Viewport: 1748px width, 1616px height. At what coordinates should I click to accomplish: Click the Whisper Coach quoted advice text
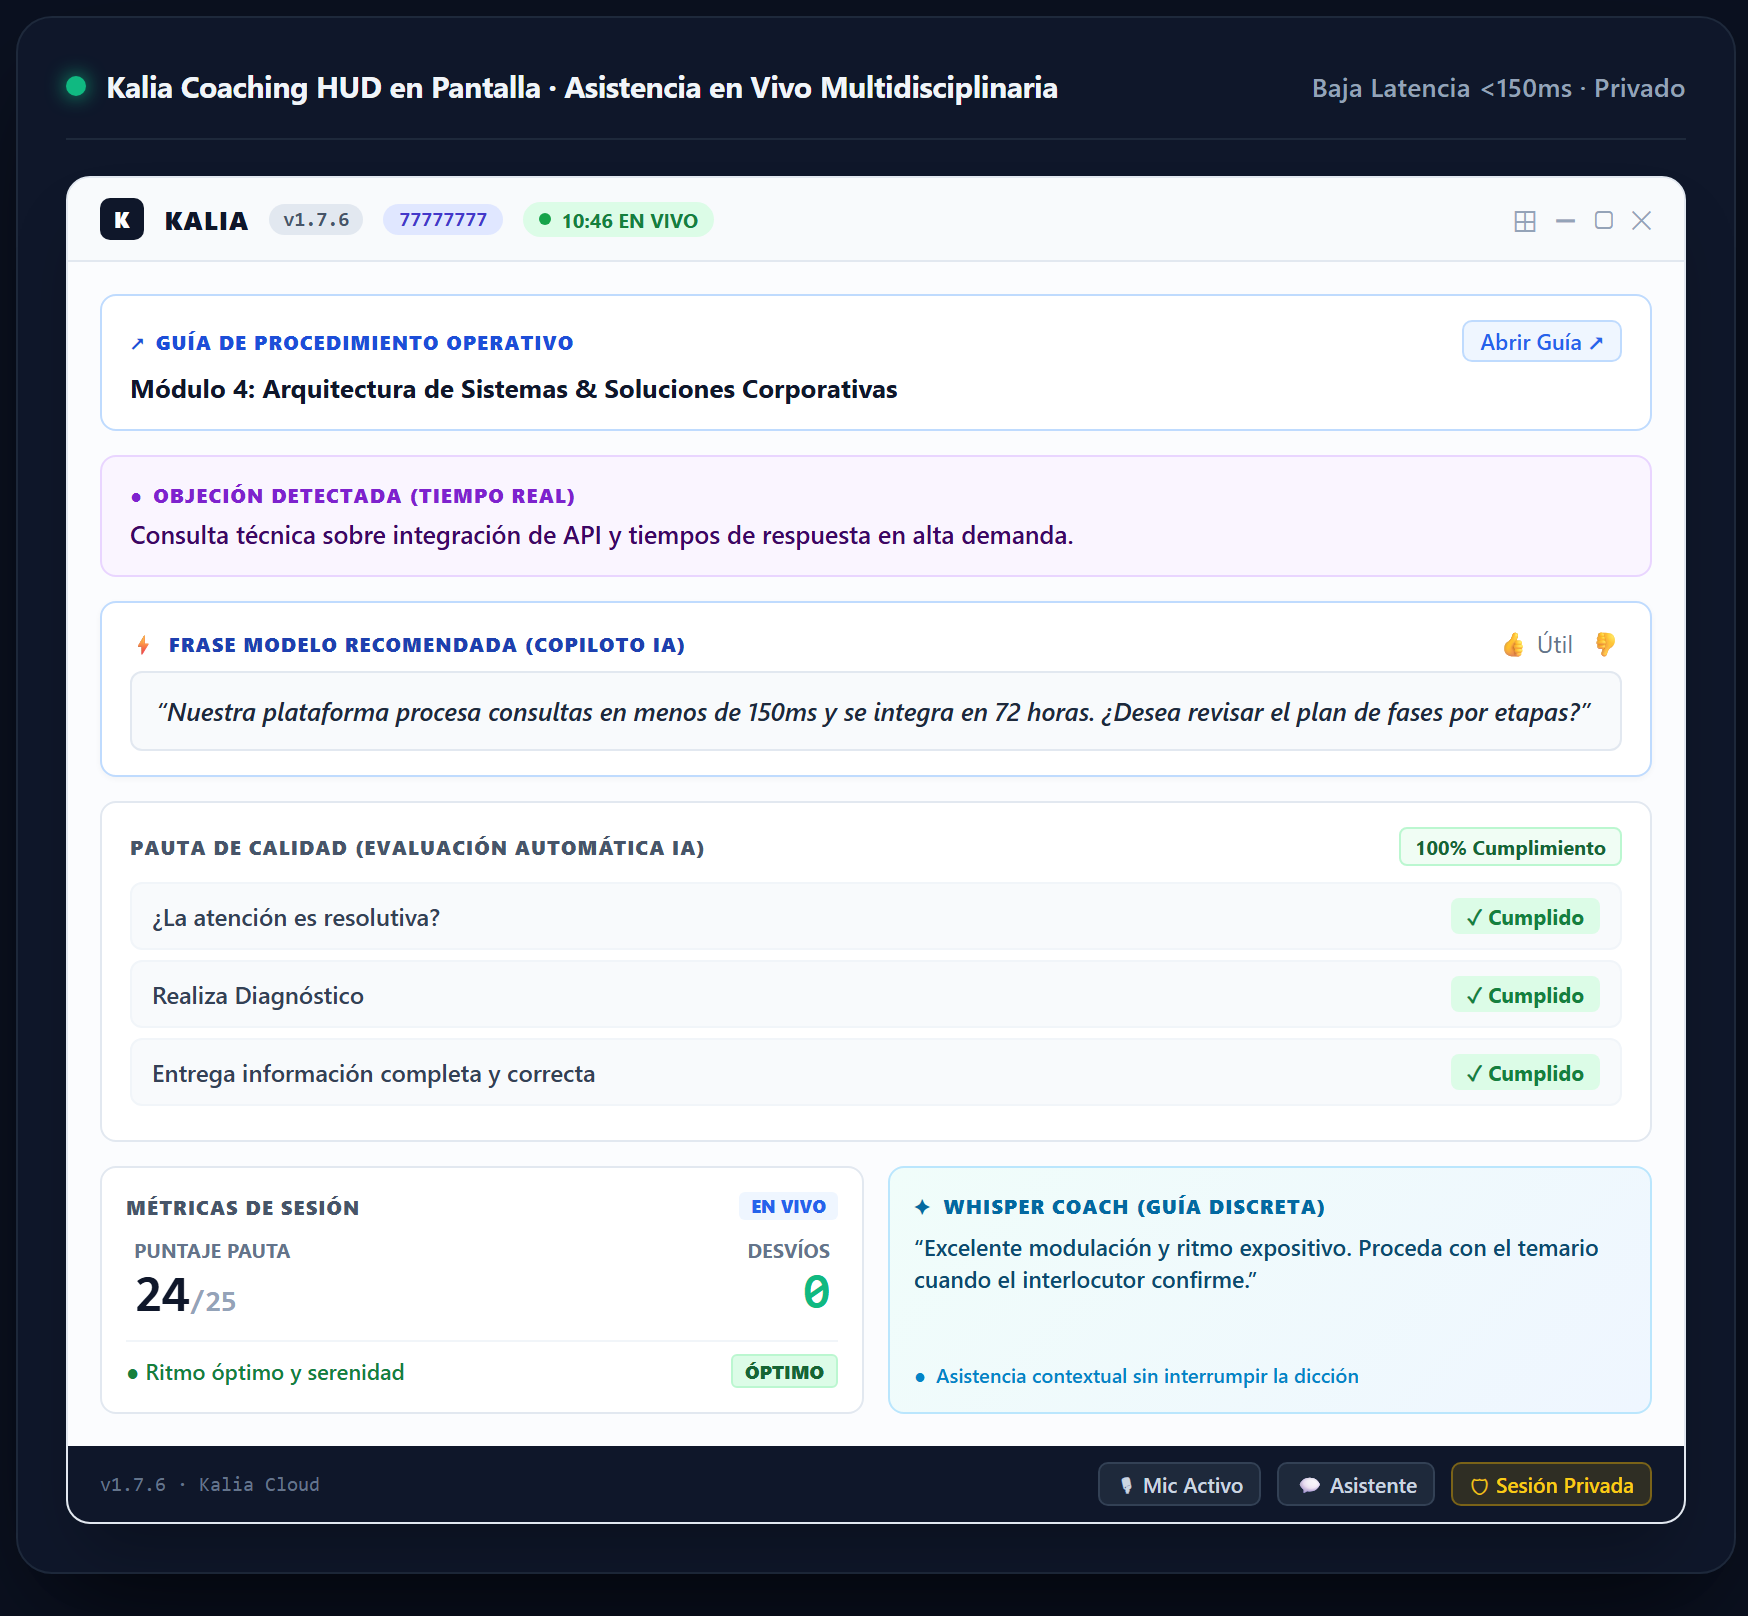coord(1256,1264)
